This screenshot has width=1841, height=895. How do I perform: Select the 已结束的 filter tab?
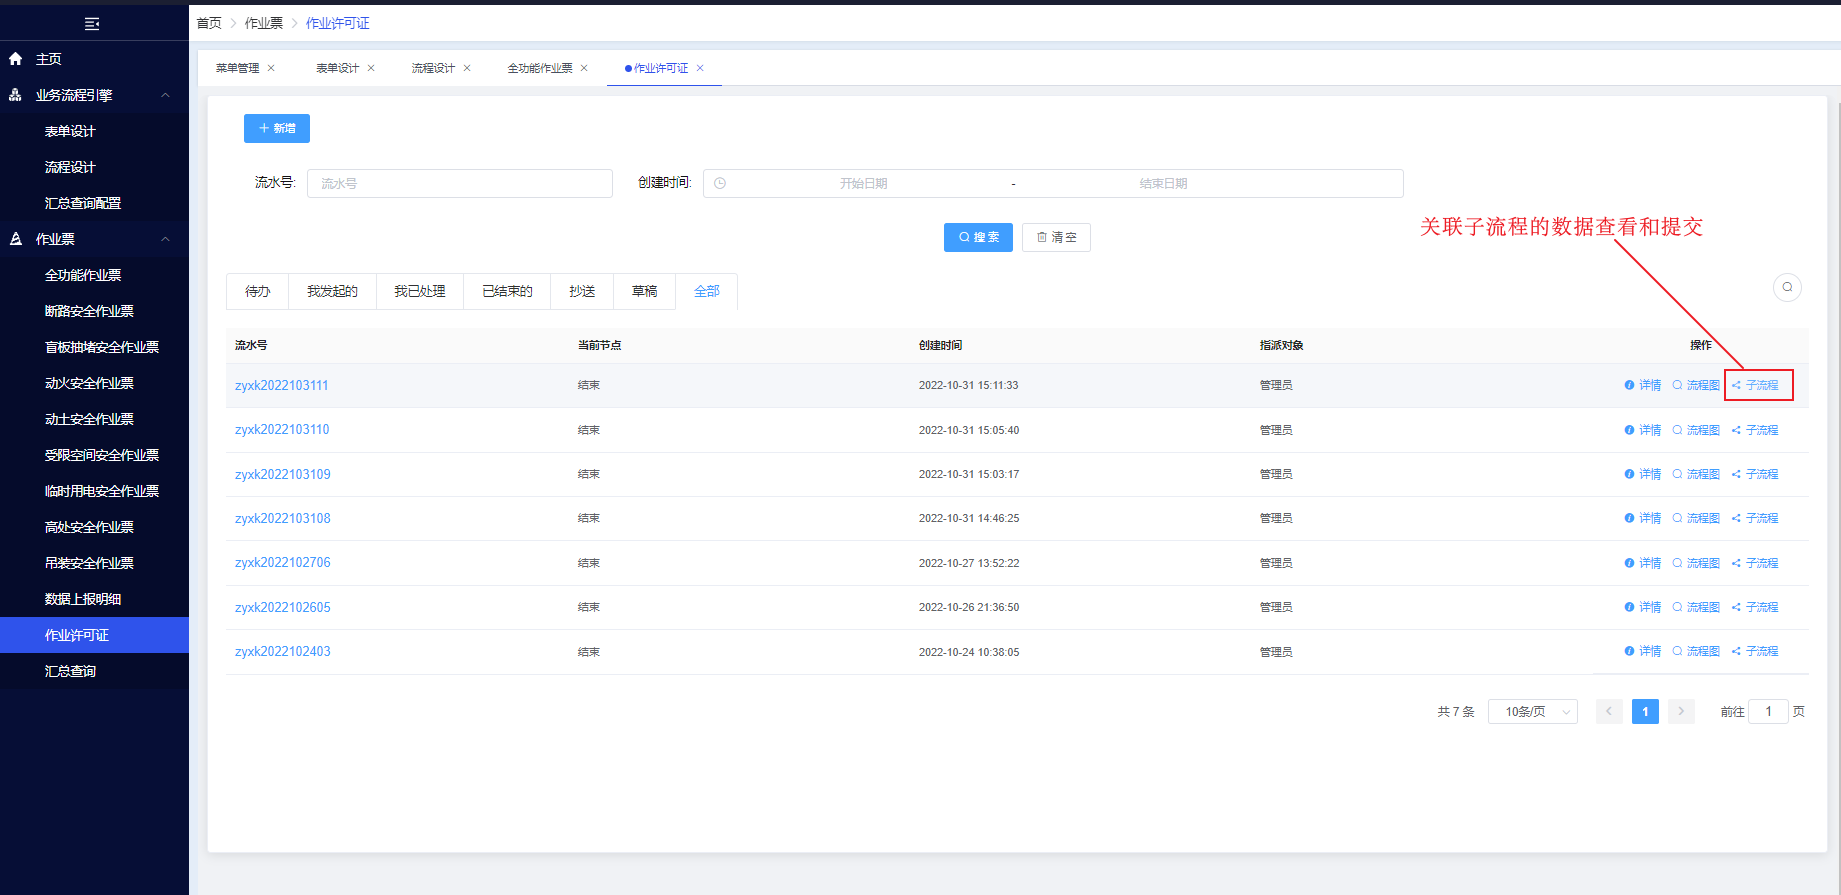click(x=507, y=291)
